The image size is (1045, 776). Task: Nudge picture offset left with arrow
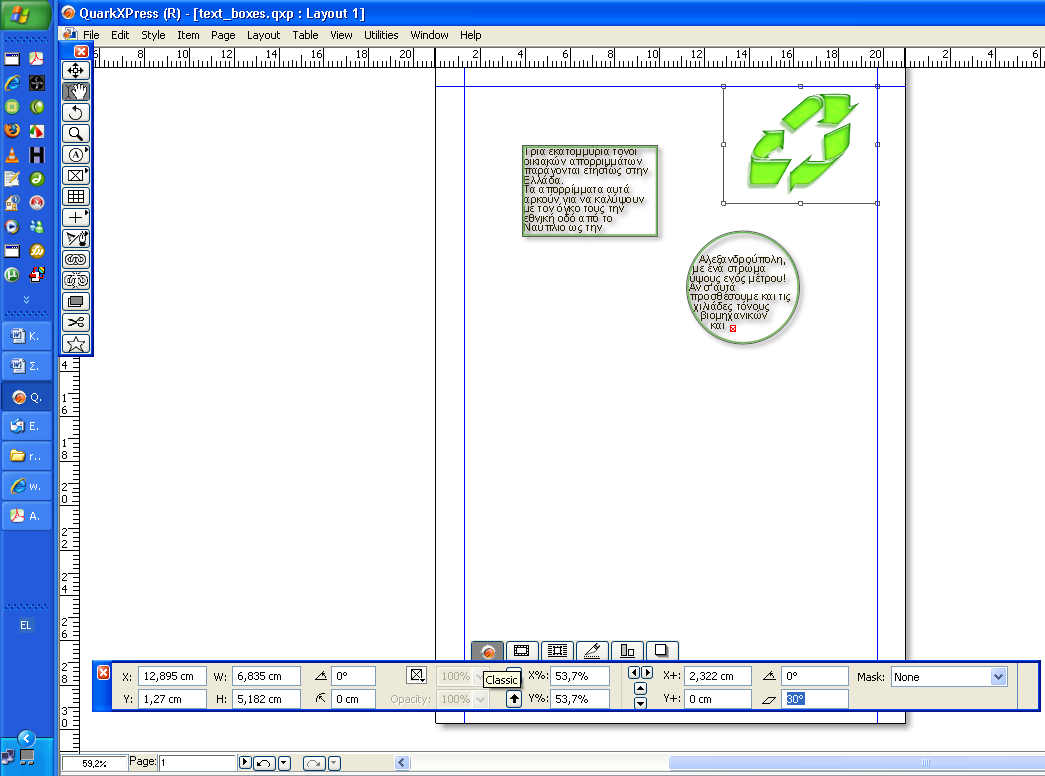click(634, 673)
